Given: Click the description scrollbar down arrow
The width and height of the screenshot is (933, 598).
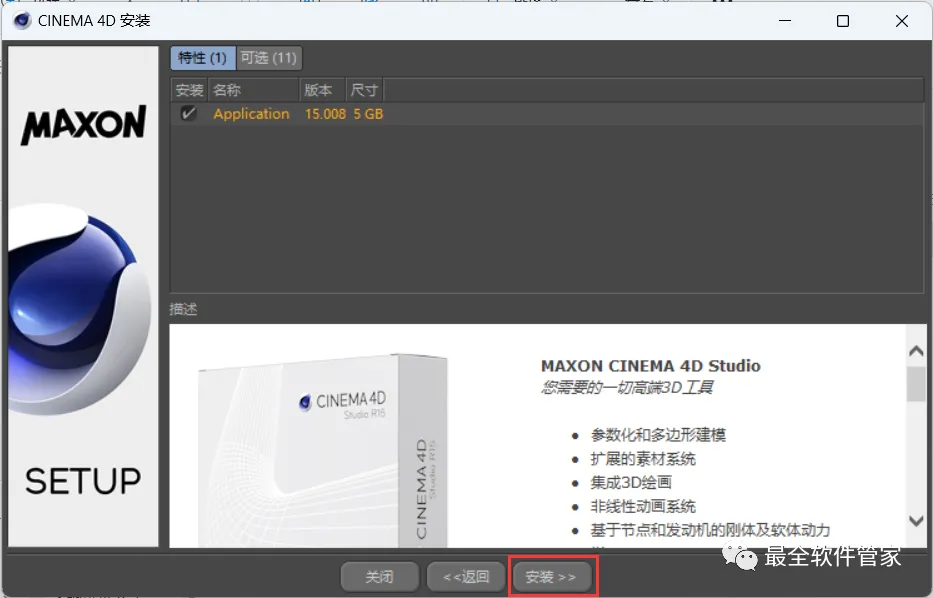Looking at the screenshot, I should (x=916, y=521).
